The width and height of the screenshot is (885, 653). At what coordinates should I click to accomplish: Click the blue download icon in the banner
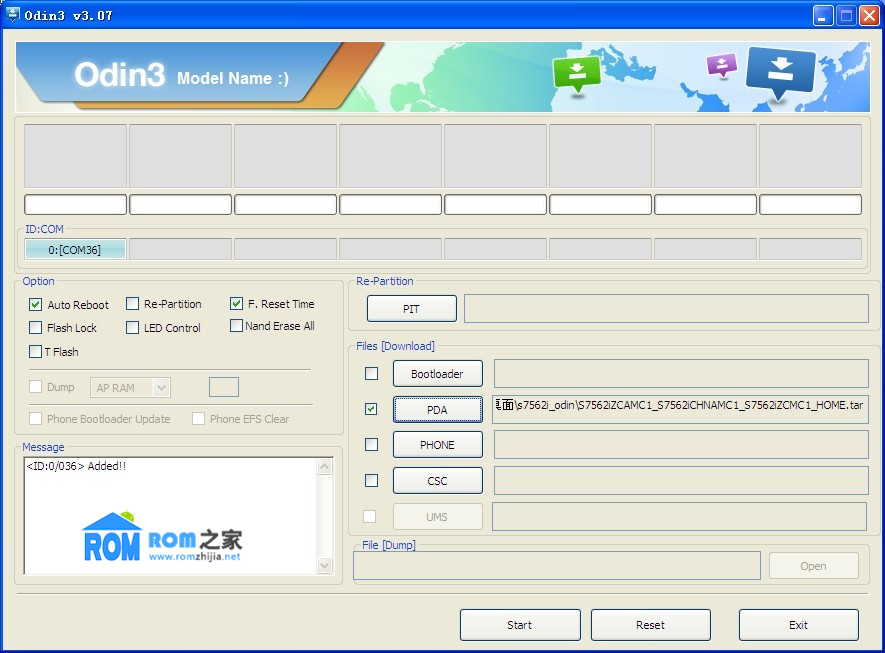pyautogui.click(x=781, y=72)
